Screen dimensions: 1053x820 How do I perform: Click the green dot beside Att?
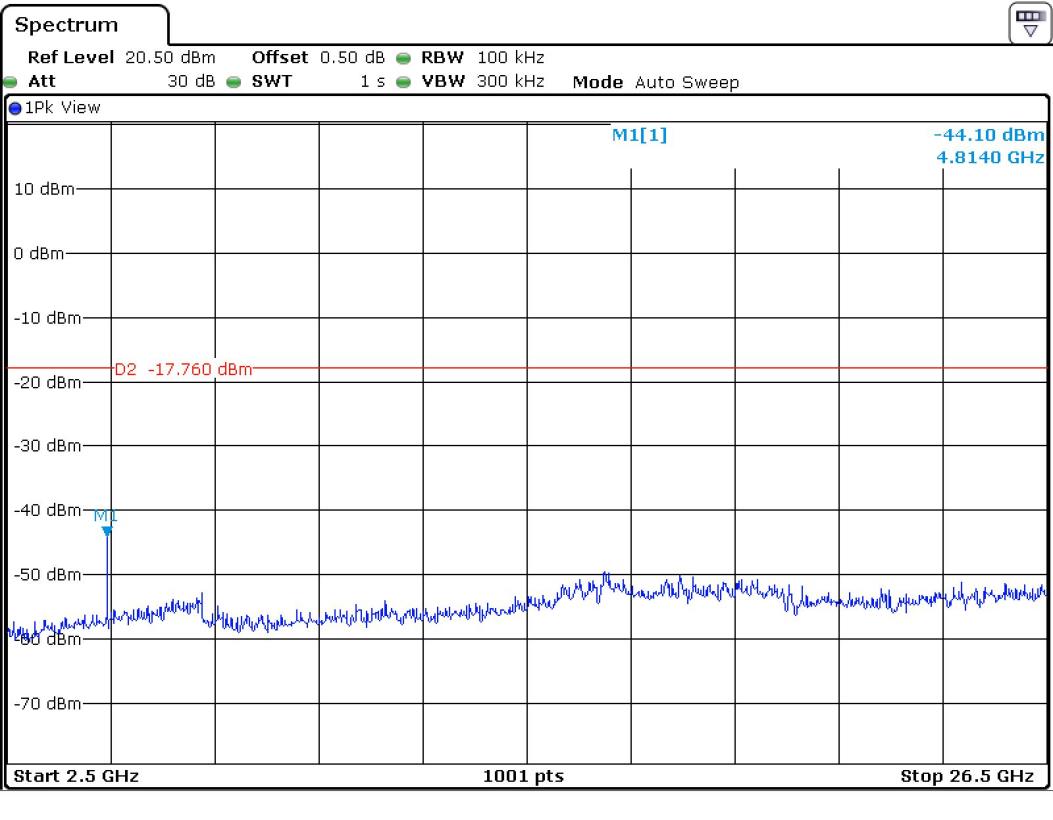(10, 82)
